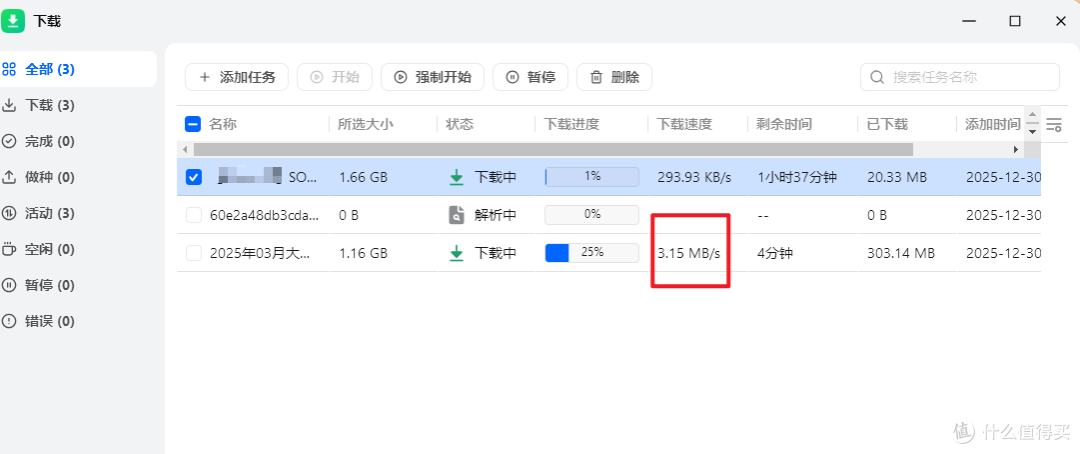Click the 强制开始 button
This screenshot has height=454, width=1080.
[x=433, y=77]
